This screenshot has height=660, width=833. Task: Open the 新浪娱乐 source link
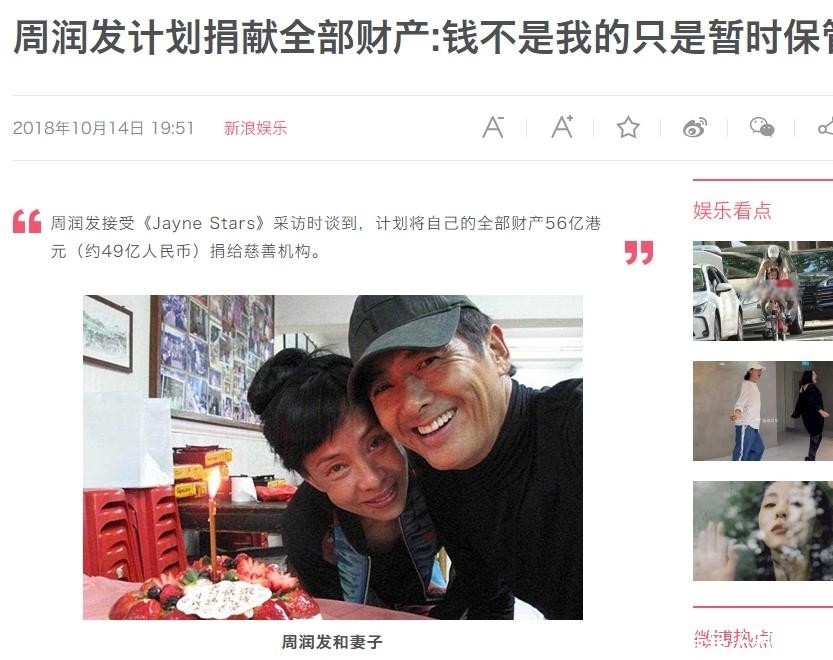tap(256, 128)
